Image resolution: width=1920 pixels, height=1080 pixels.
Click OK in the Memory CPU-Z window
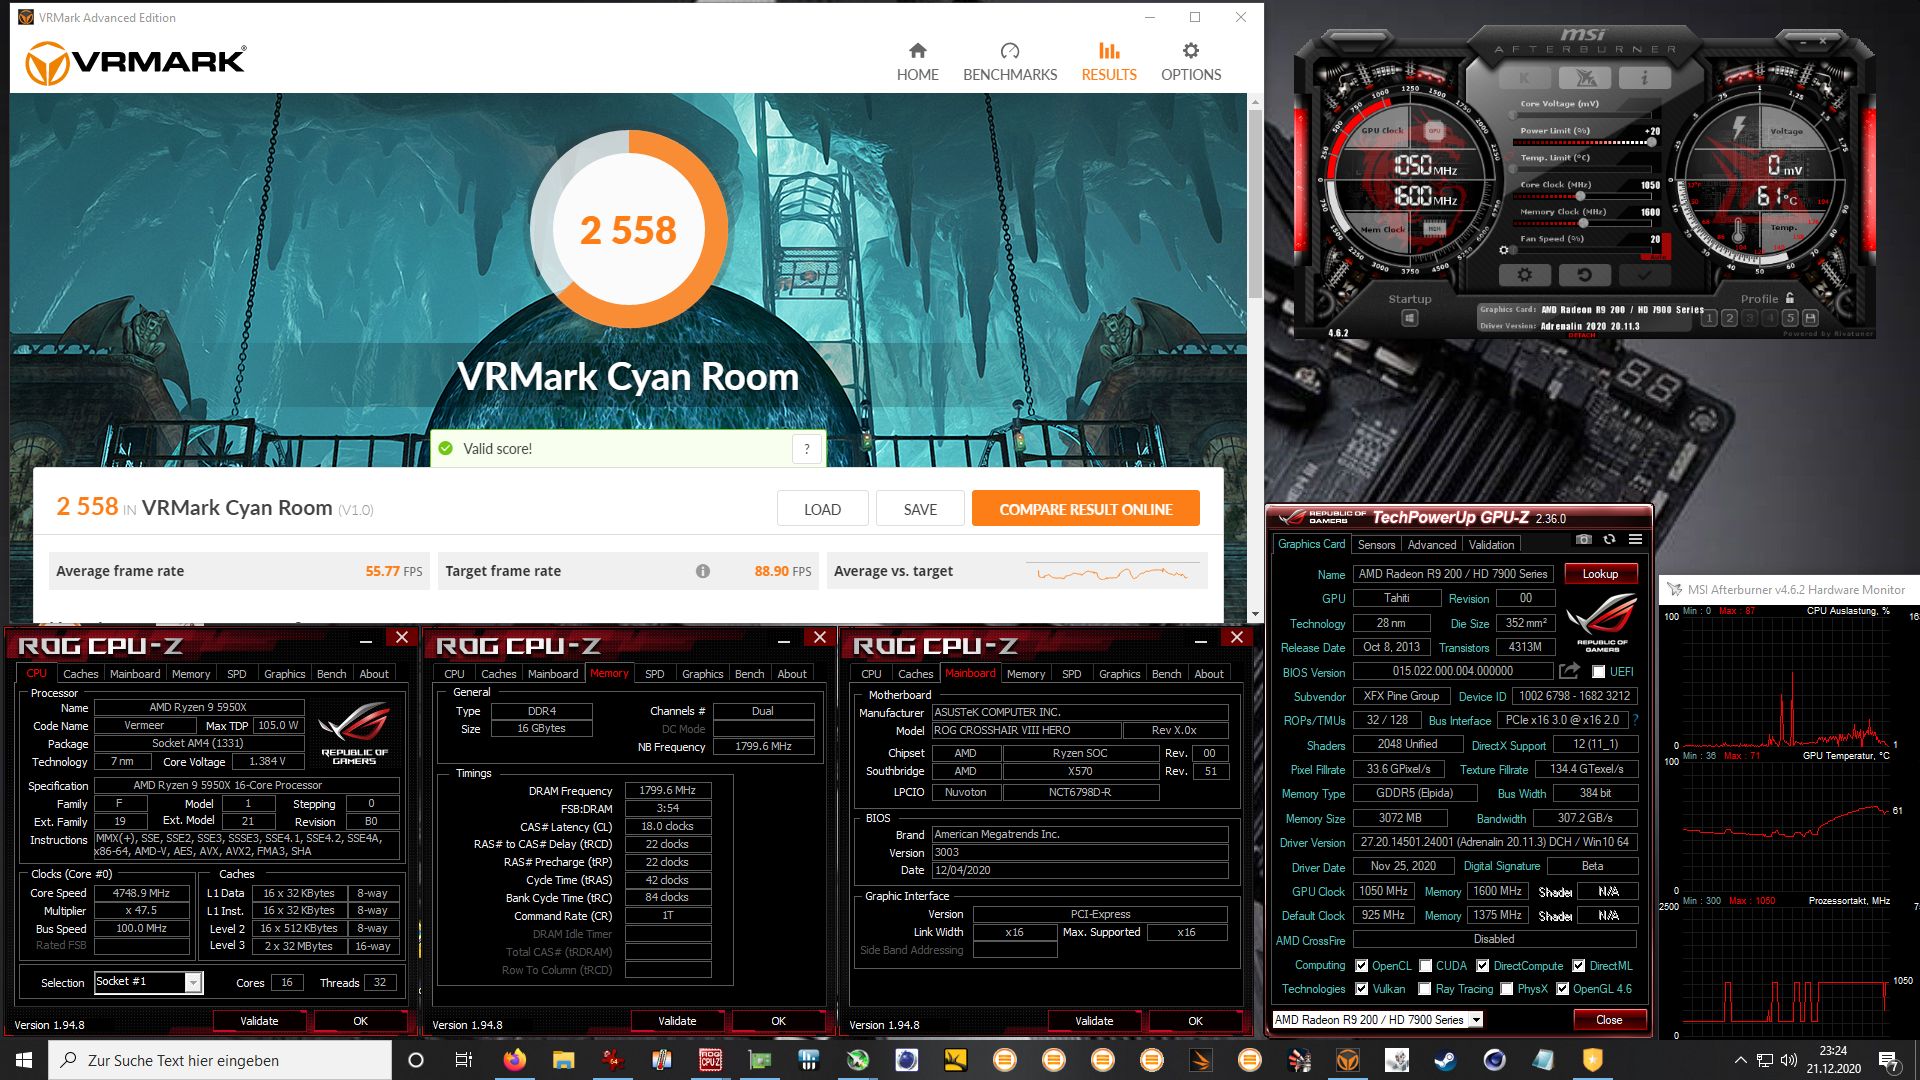(778, 1021)
